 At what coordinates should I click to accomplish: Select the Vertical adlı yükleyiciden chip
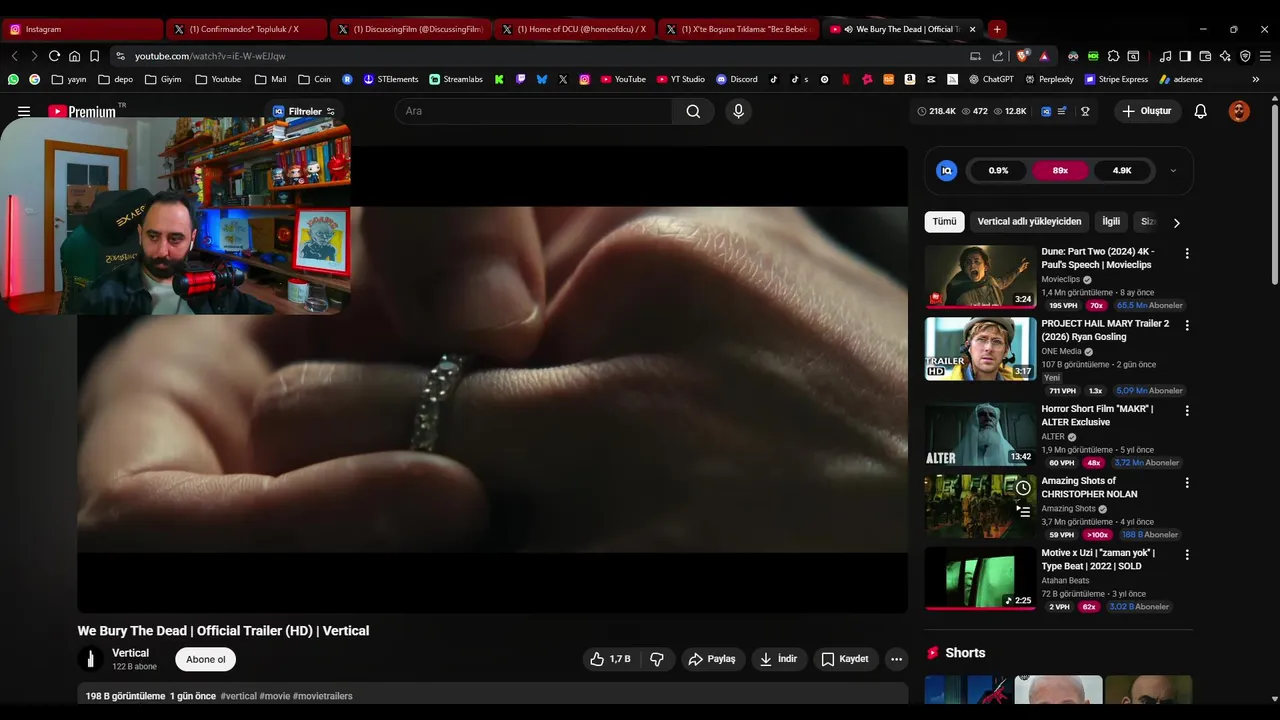[1029, 222]
